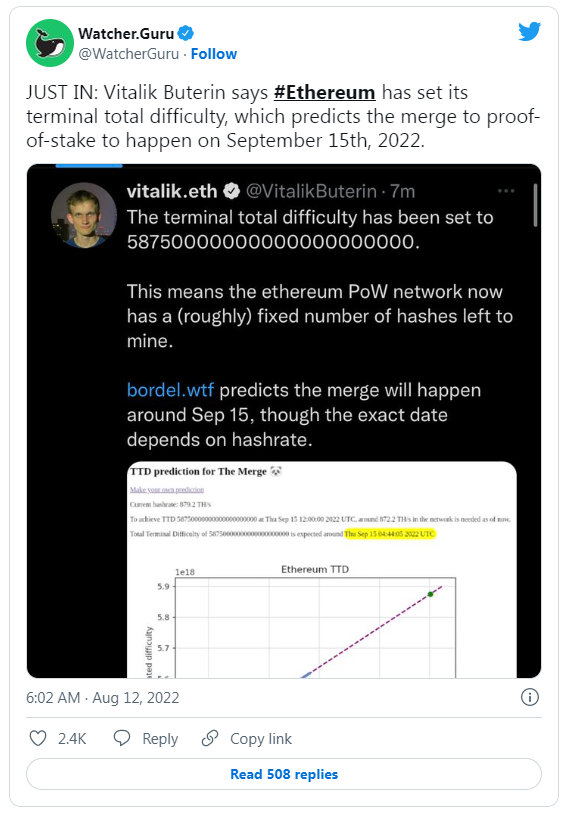Follow the WatcherGuru account
571x819 pixels.
tap(214, 54)
